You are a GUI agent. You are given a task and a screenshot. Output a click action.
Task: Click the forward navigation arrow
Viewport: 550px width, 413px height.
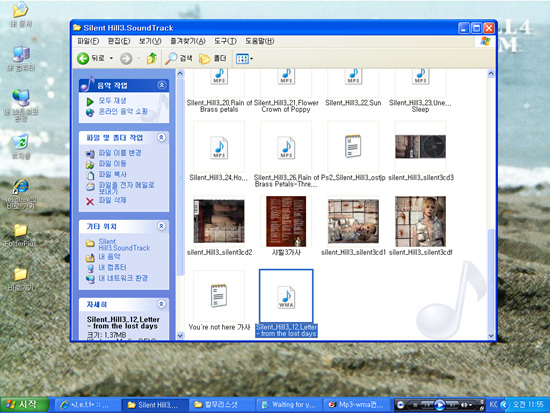point(126,59)
